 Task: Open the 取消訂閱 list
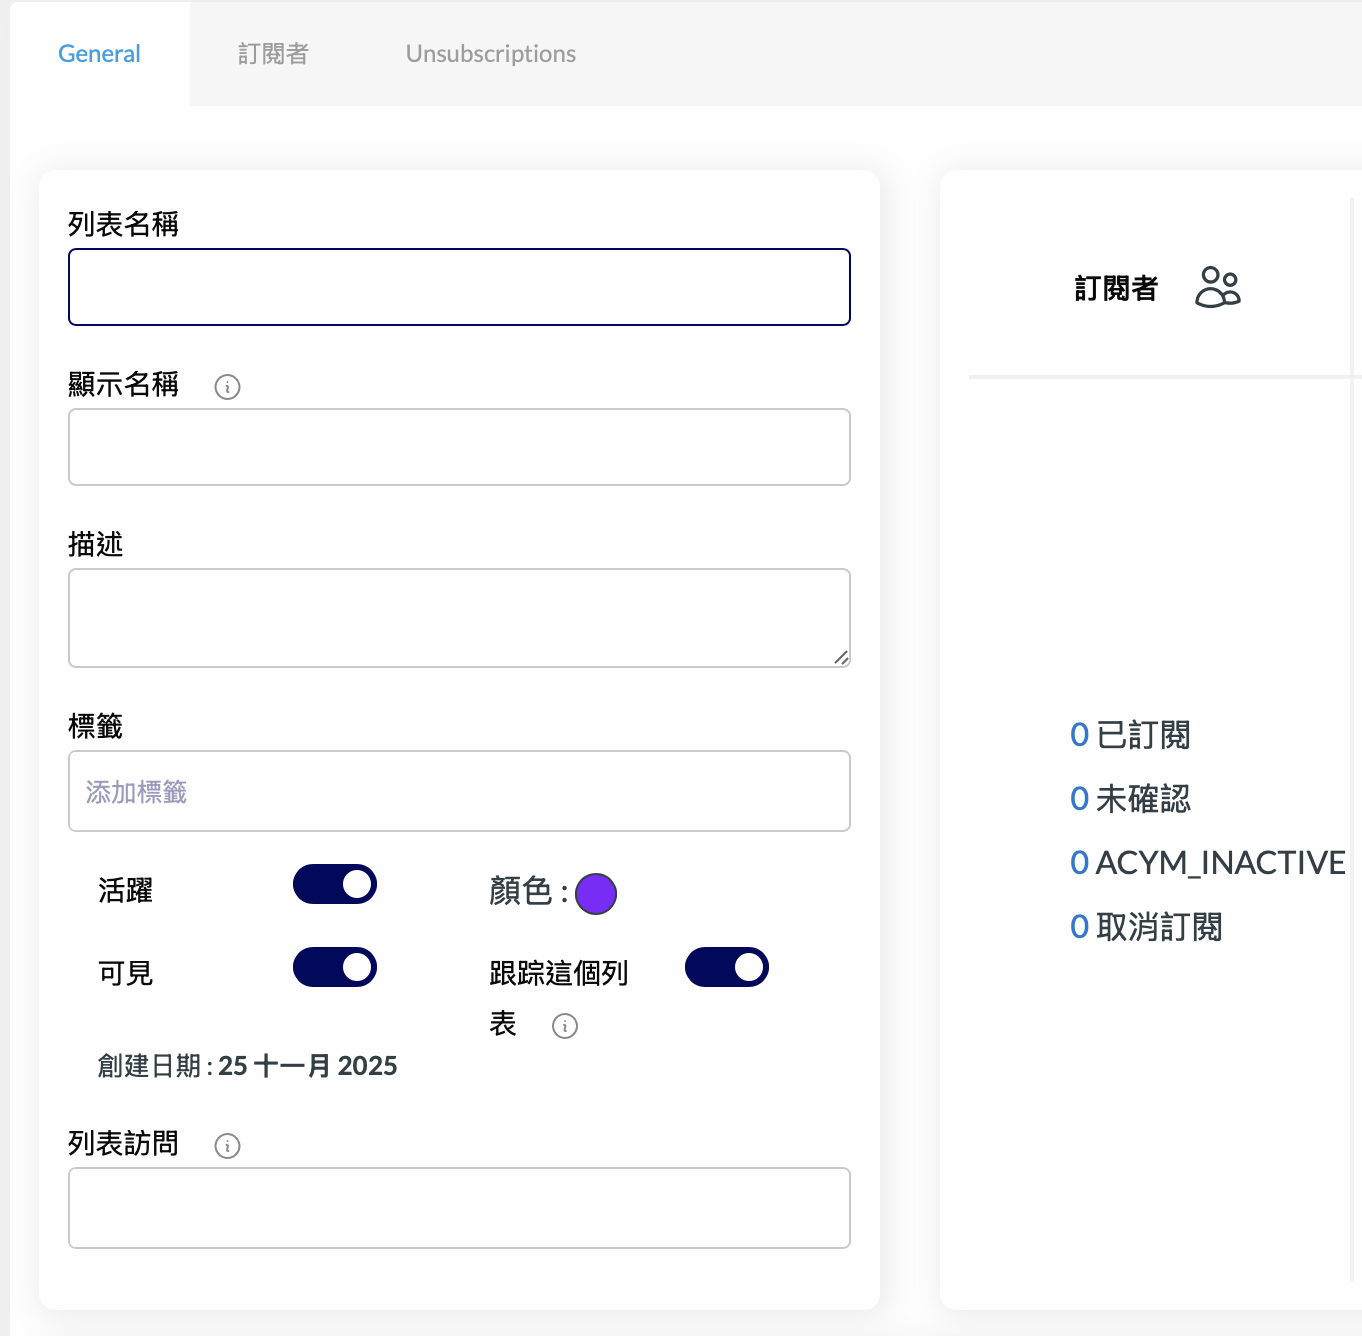click(1145, 926)
